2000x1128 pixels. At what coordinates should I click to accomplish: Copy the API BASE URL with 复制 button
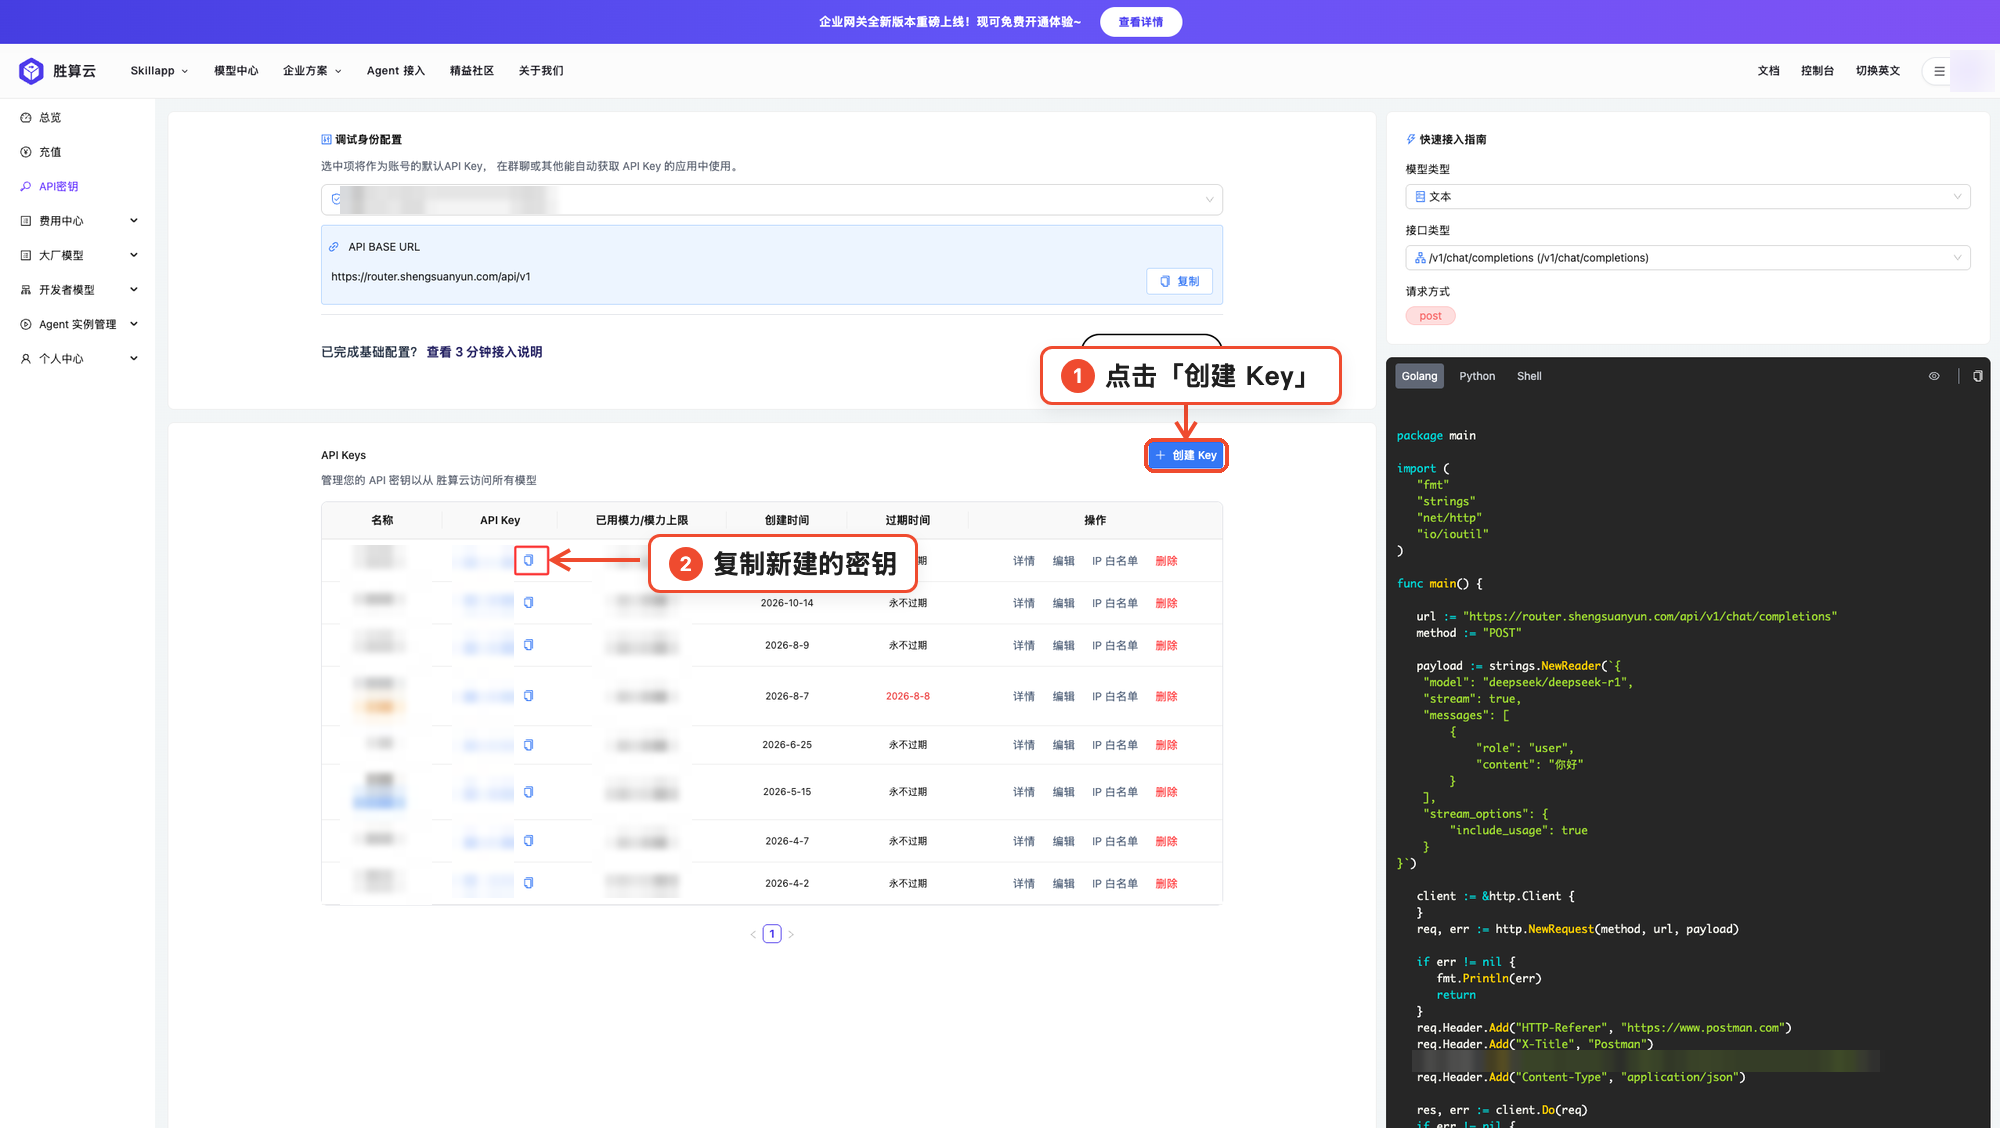(1179, 281)
